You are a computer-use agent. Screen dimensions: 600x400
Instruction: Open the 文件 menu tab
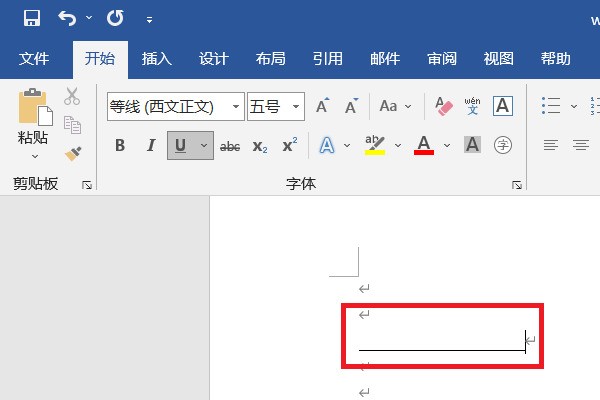click(34, 59)
